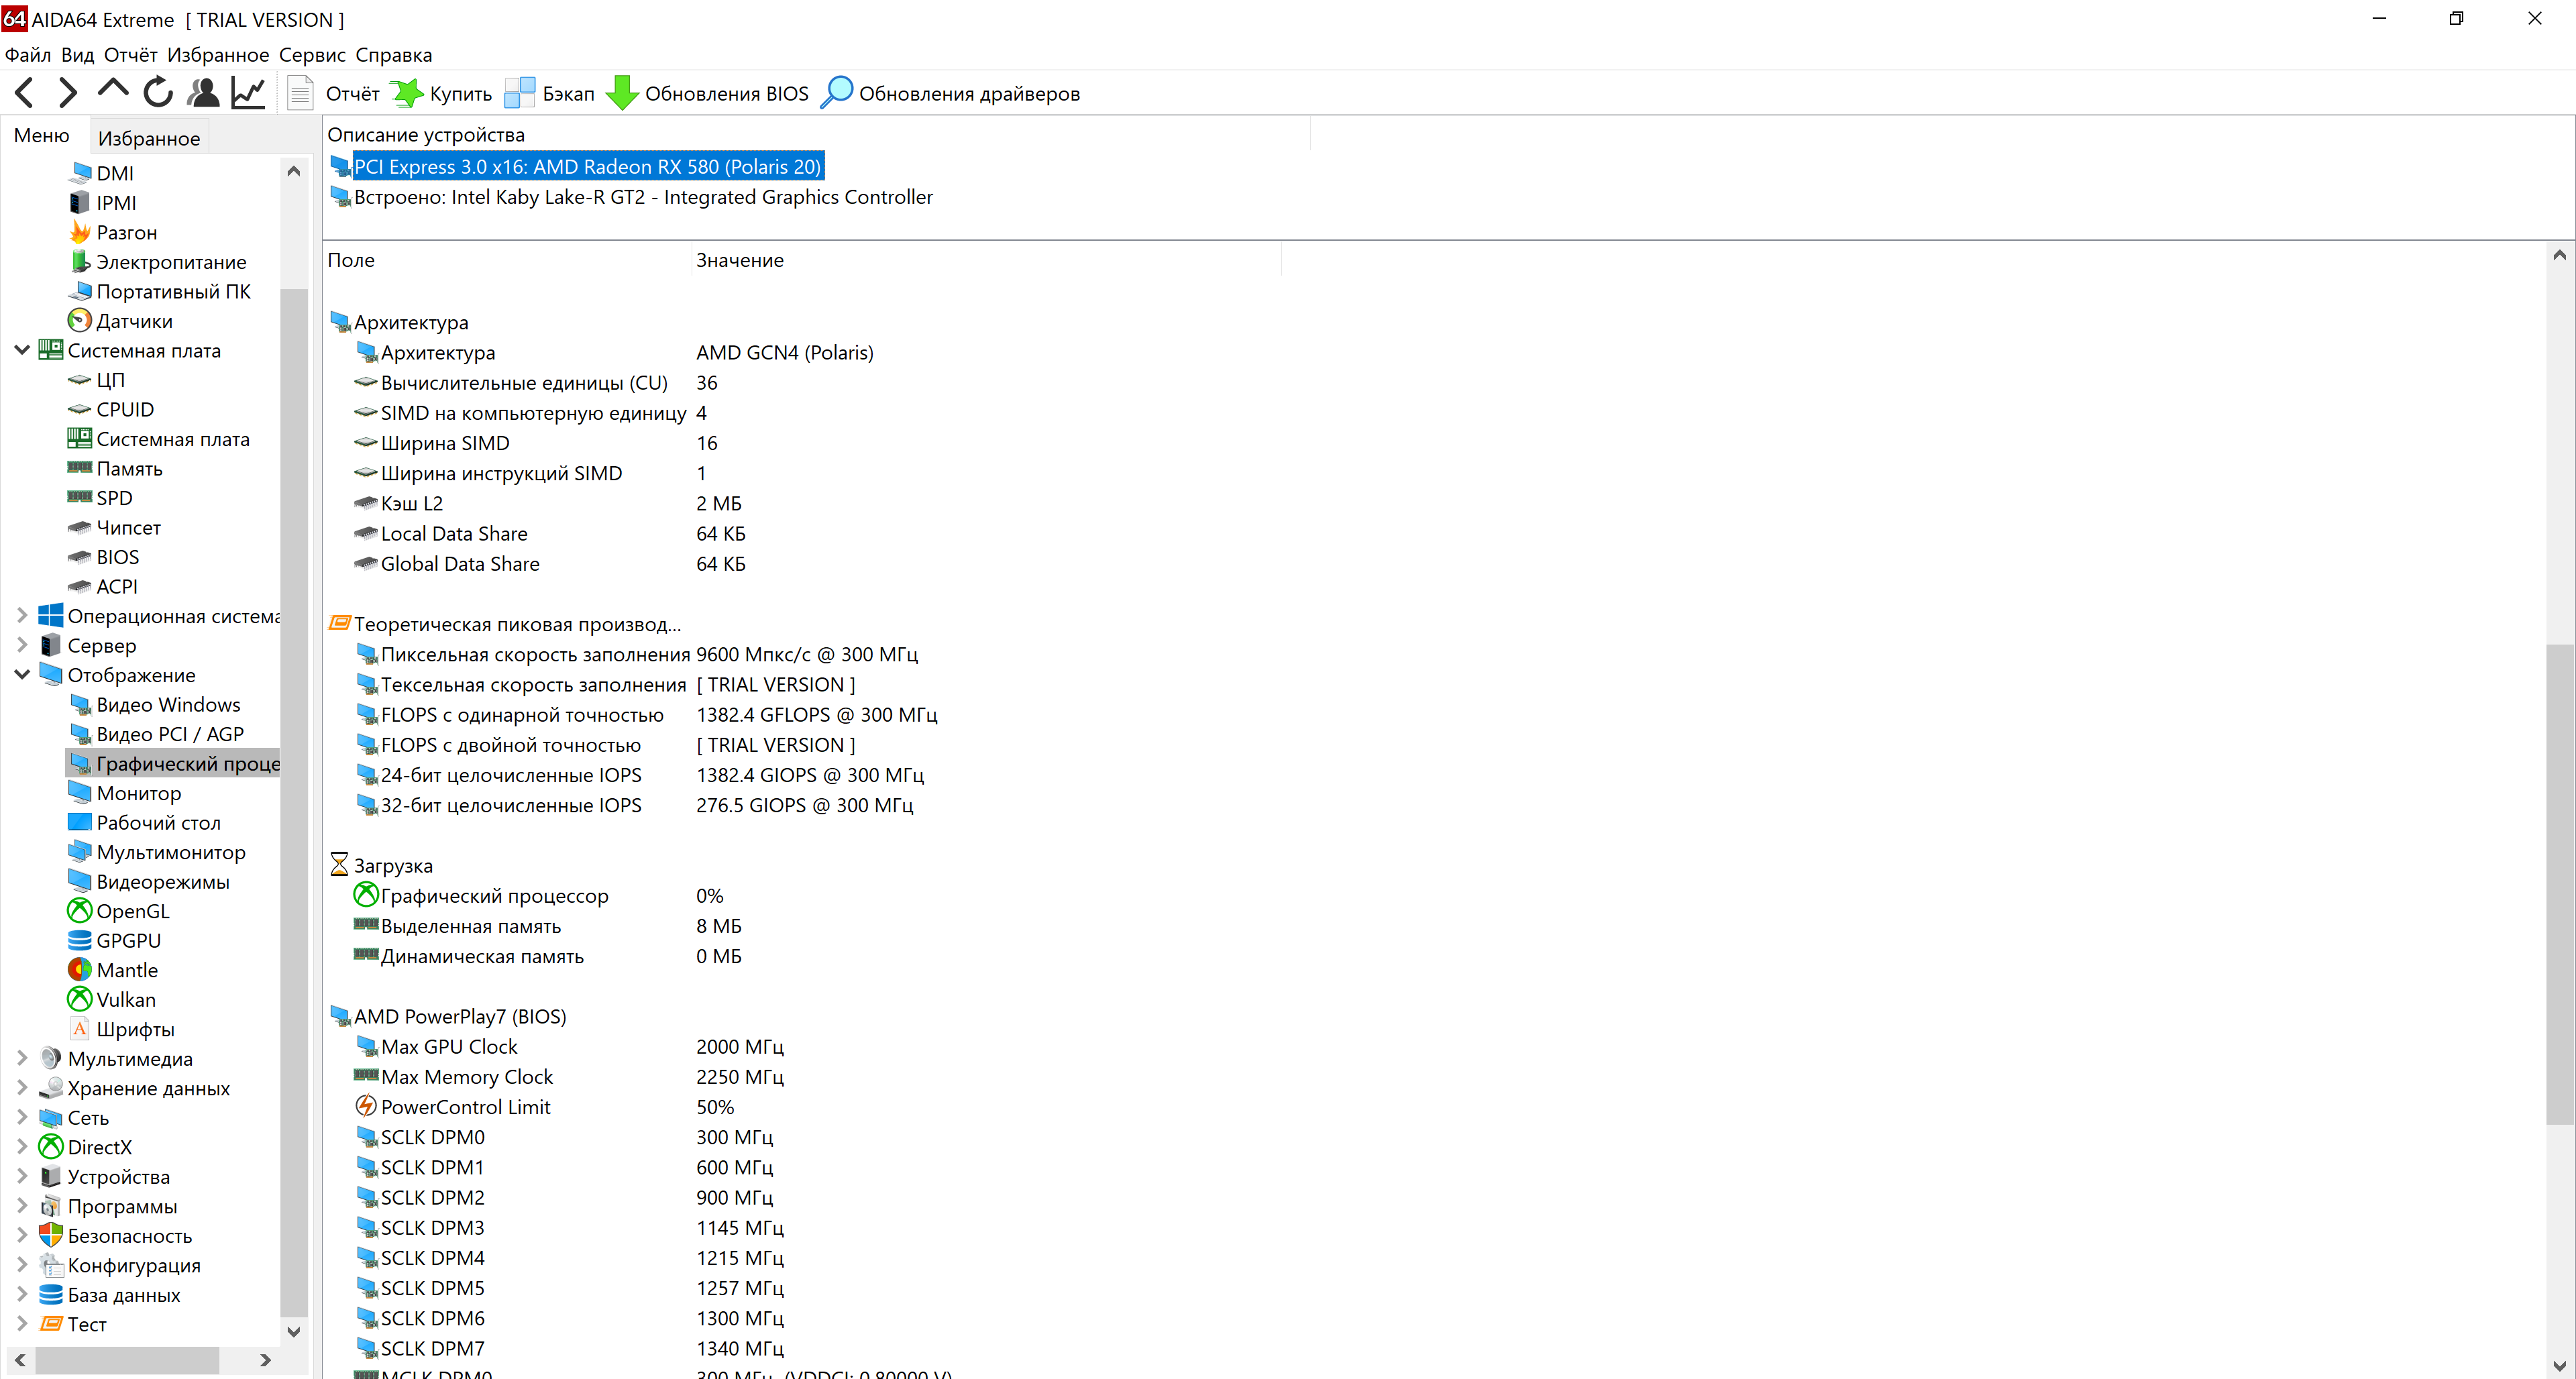Click the Значение column header

985,260
